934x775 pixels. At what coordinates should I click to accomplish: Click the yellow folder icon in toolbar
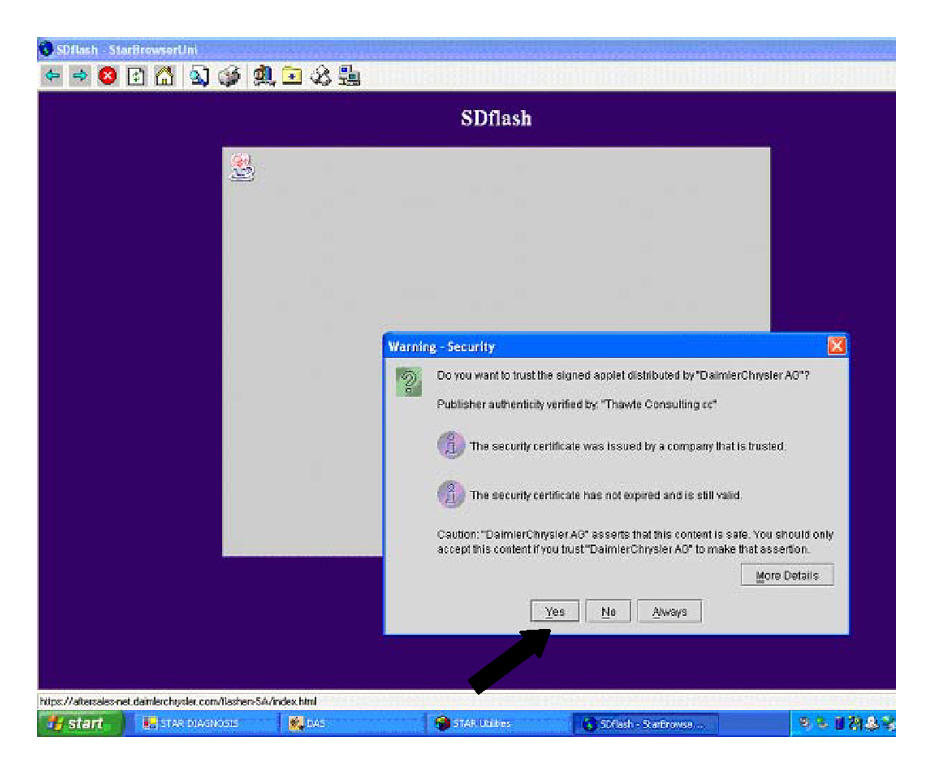click(x=293, y=76)
